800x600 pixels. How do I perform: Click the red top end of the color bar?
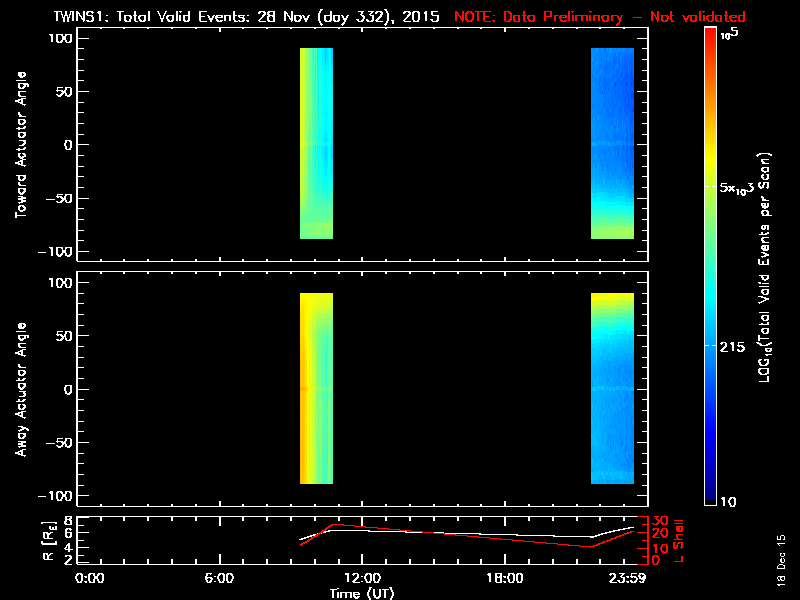tap(710, 37)
